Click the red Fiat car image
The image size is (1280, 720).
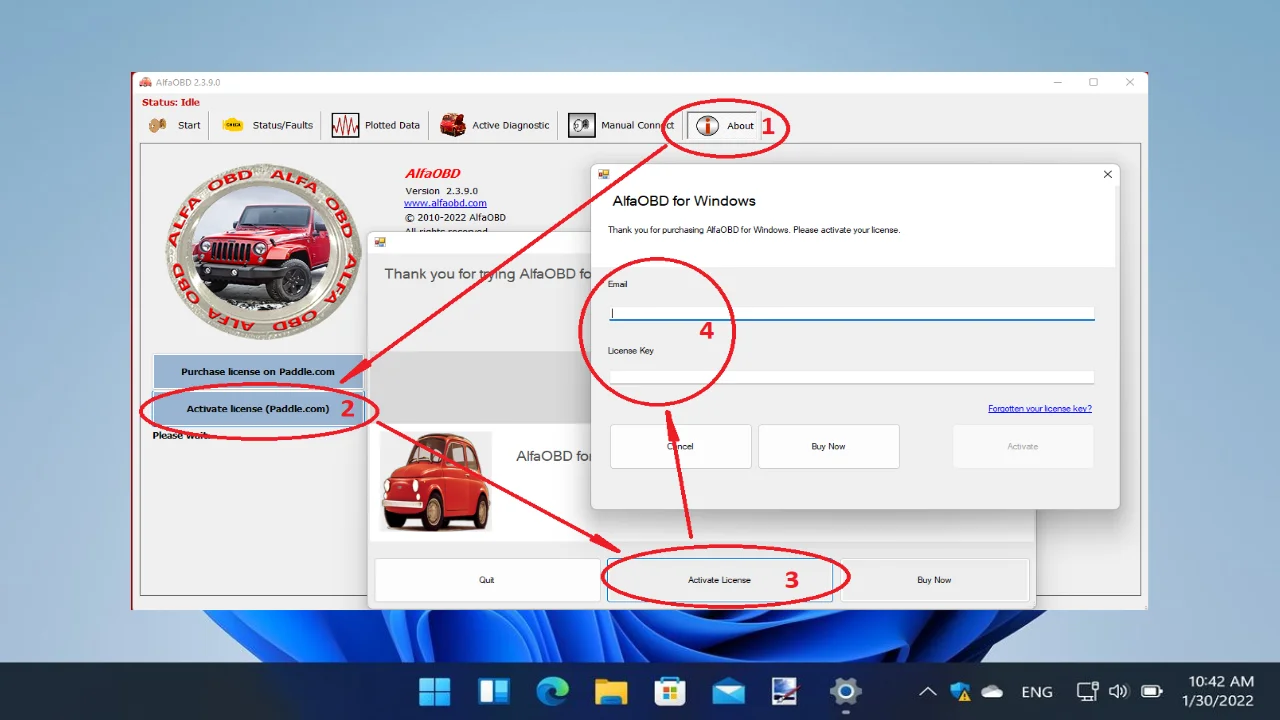(435, 481)
